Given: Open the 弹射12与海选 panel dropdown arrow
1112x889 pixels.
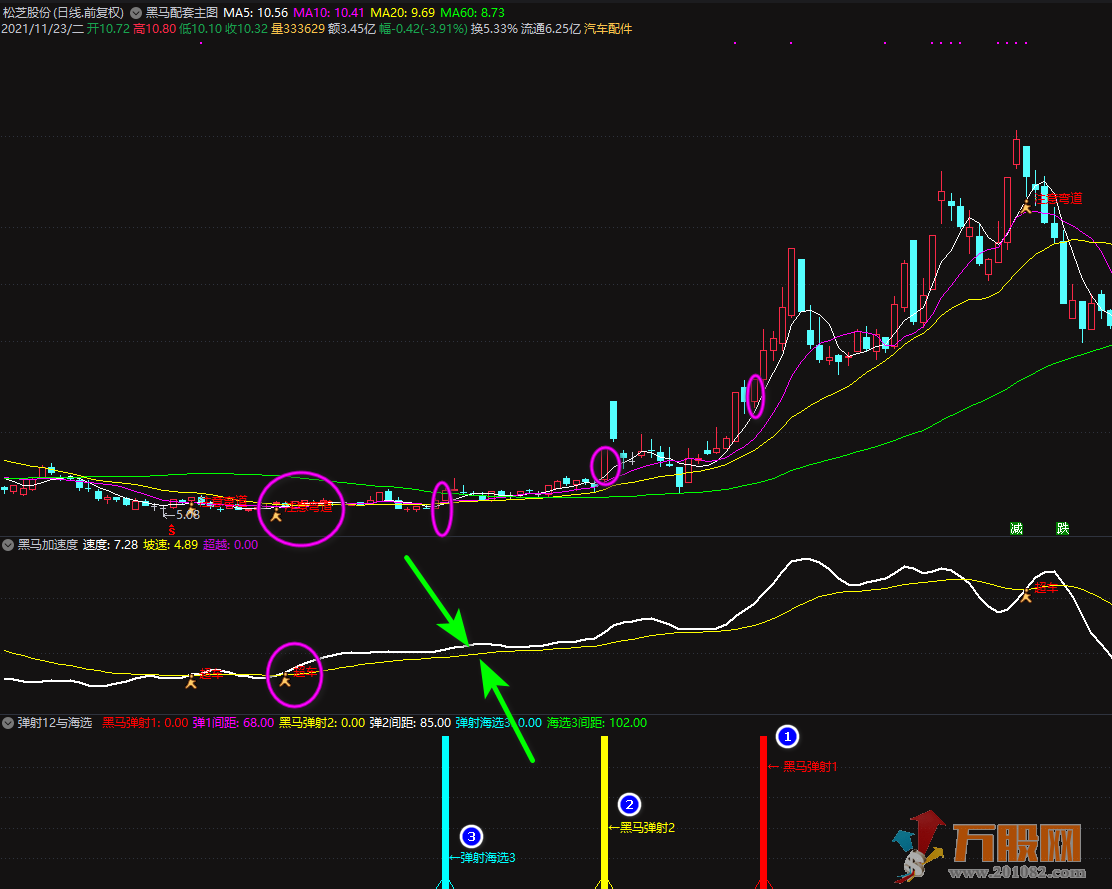Looking at the screenshot, I should pyautogui.click(x=9, y=722).
